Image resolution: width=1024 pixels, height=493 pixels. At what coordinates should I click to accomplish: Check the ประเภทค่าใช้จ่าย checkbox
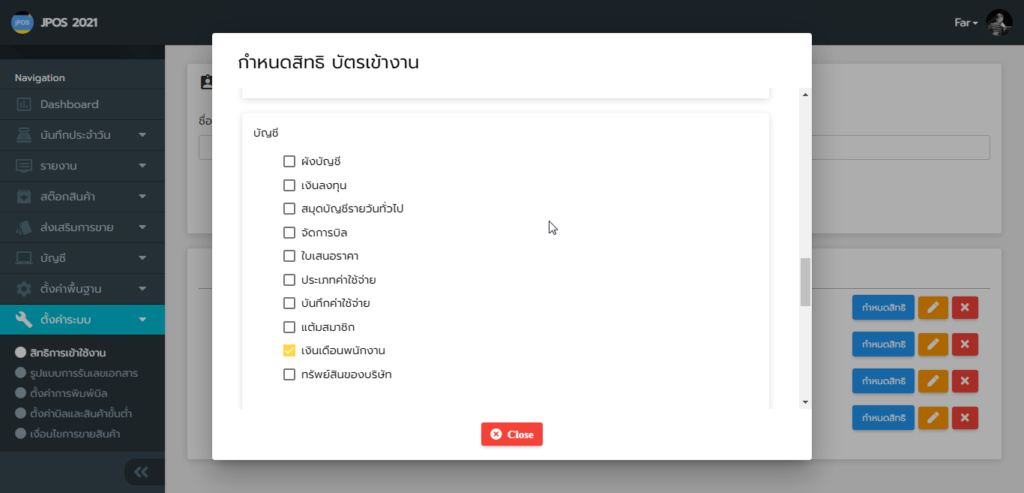[289, 280]
